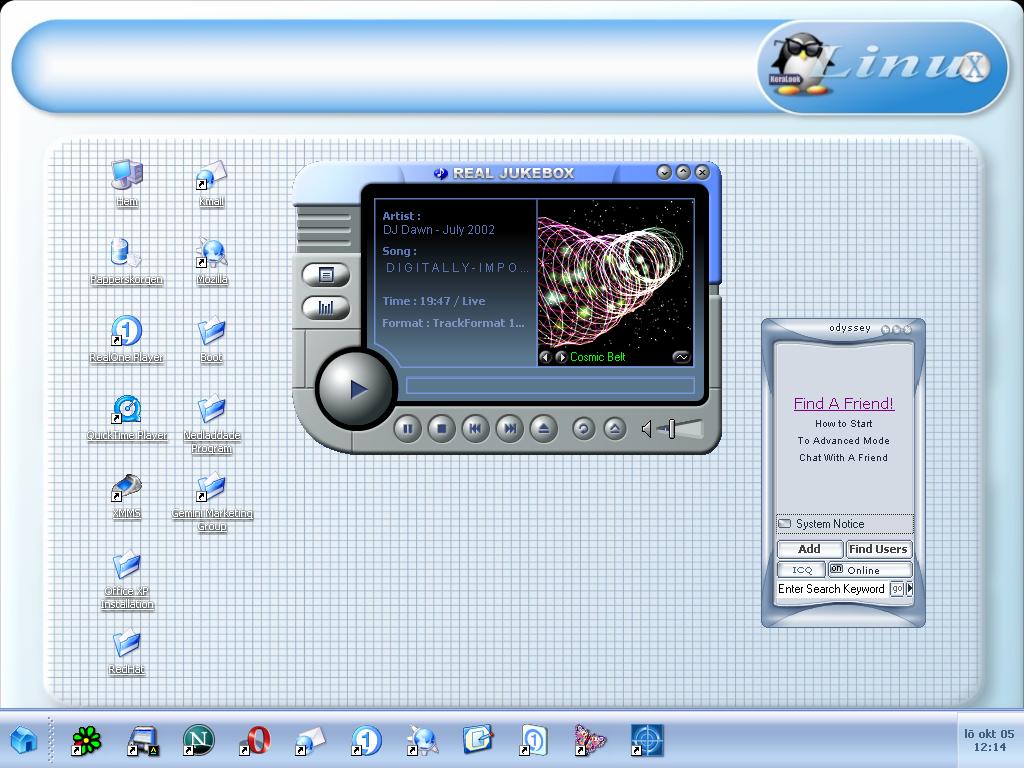Click How to Start link
The height and width of the screenshot is (768, 1024).
pos(844,423)
